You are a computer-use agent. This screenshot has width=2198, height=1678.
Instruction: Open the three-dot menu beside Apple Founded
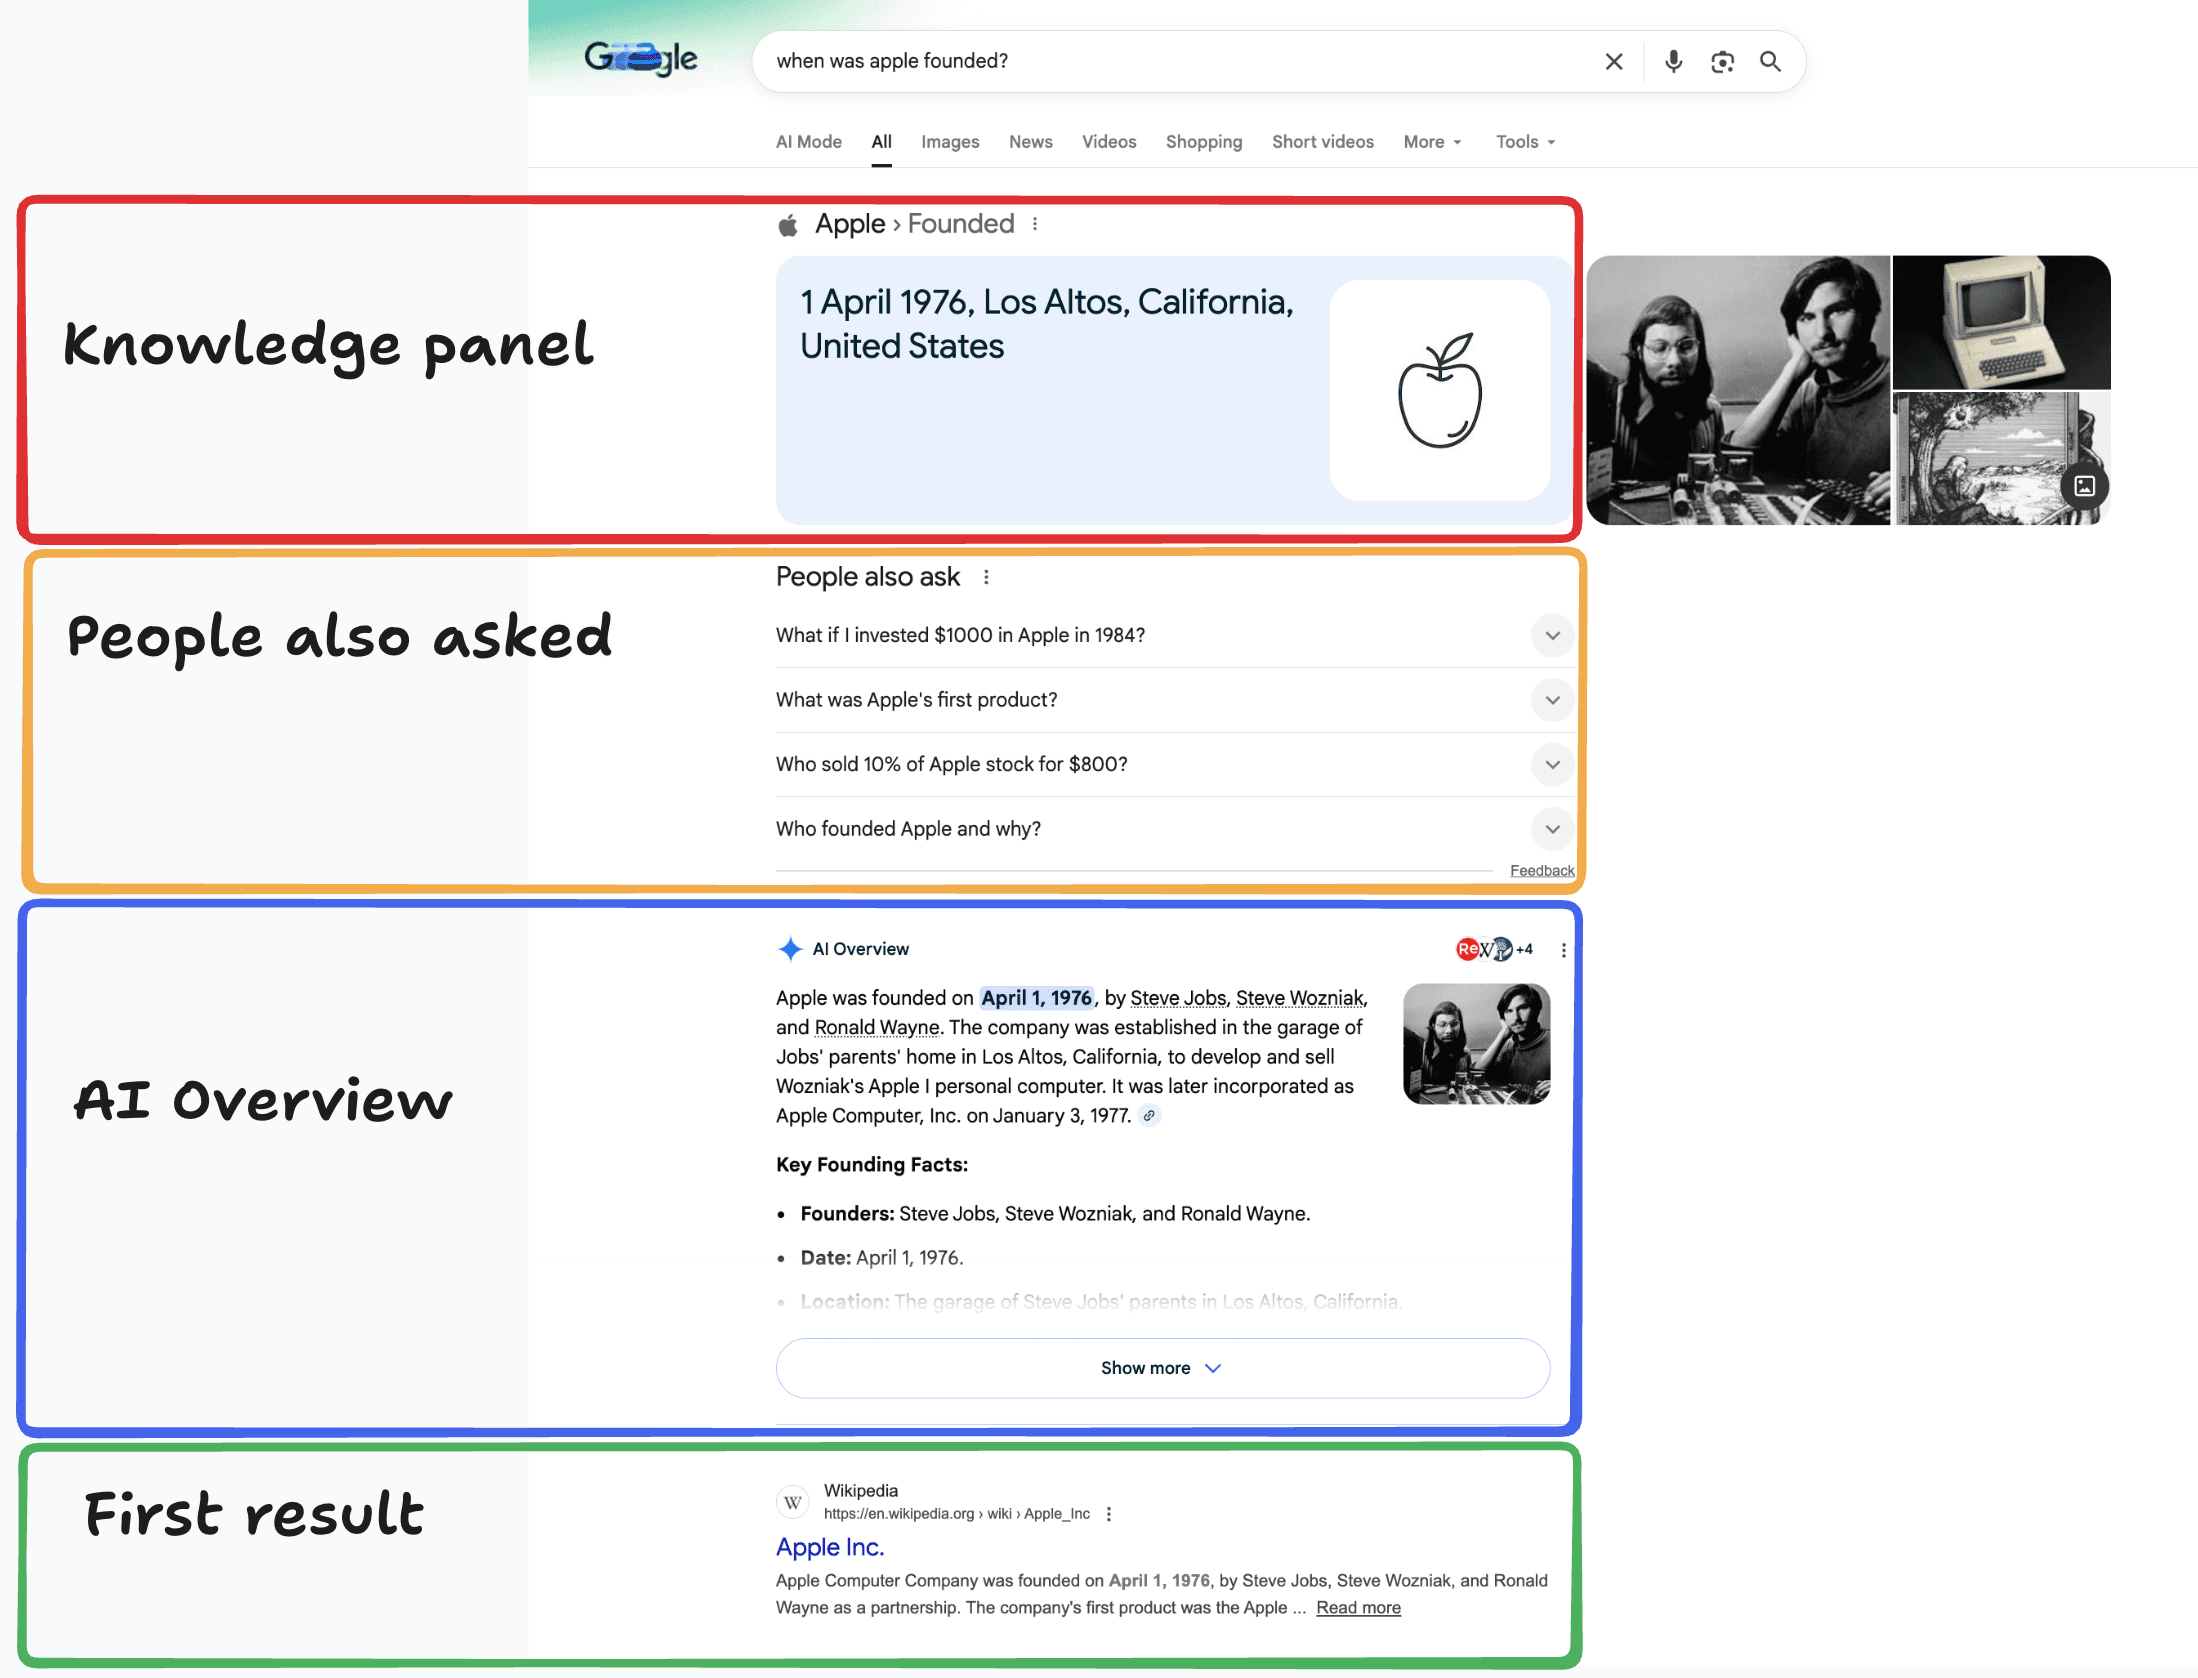point(1036,224)
